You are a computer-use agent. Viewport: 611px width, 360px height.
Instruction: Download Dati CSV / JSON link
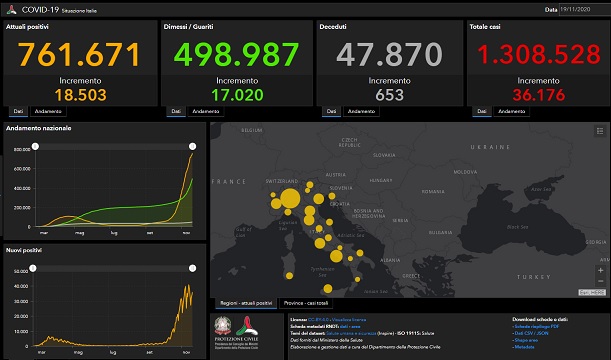pyautogui.click(x=532, y=334)
